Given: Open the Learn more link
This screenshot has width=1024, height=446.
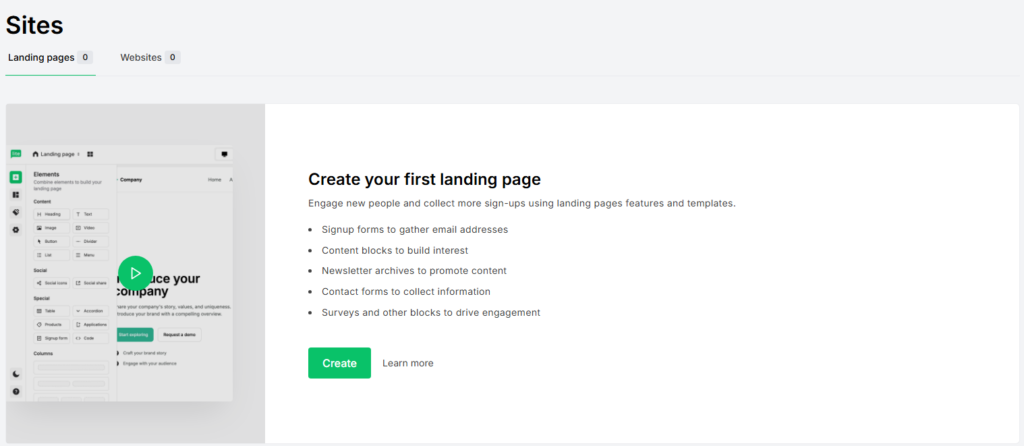Looking at the screenshot, I should tap(408, 363).
